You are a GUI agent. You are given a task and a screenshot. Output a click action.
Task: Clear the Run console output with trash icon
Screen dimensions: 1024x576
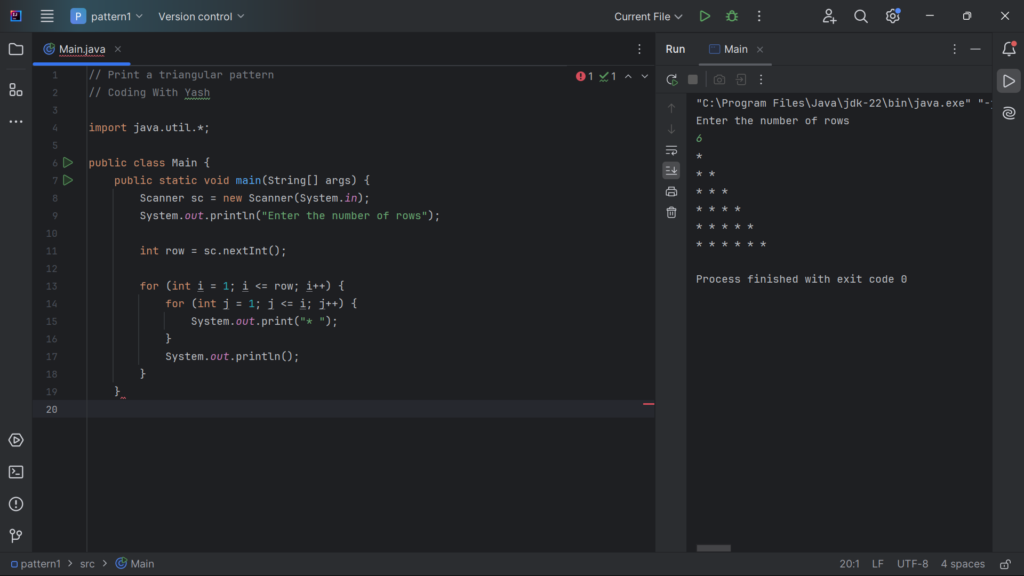coord(671,212)
